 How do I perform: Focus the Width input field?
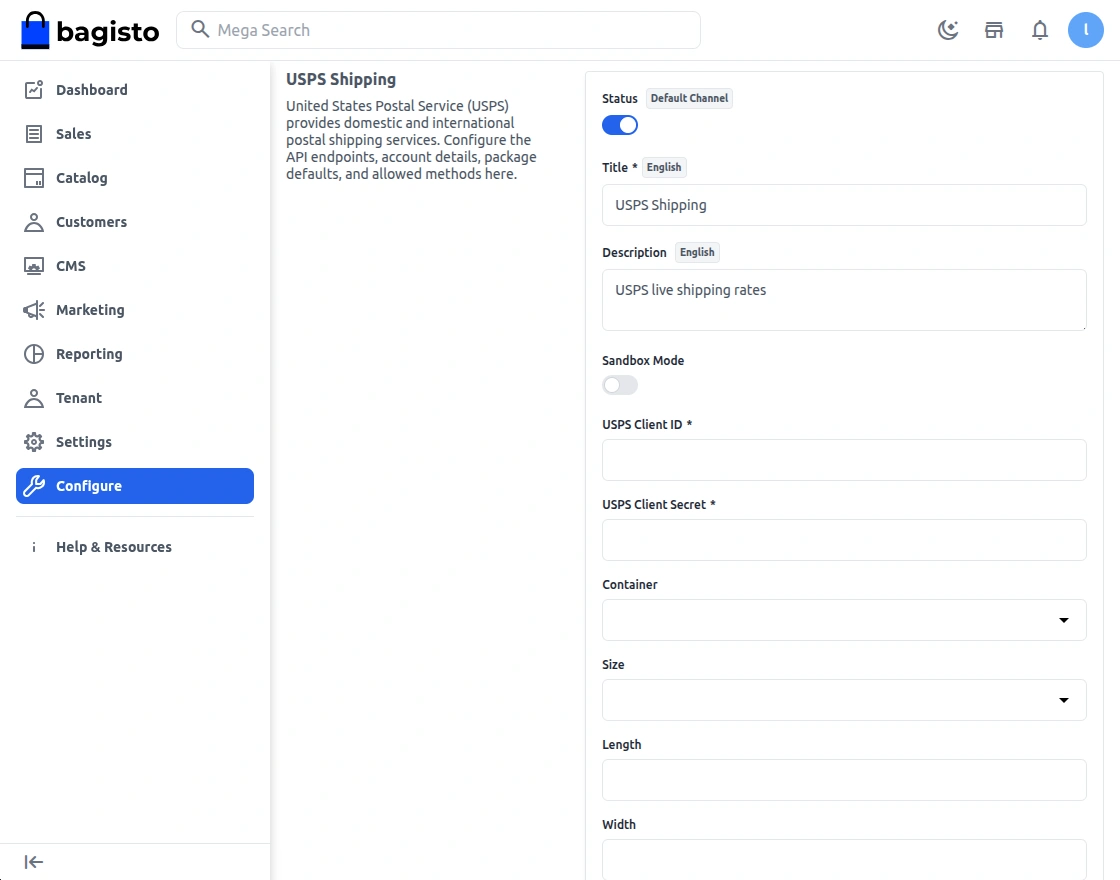tap(844, 859)
